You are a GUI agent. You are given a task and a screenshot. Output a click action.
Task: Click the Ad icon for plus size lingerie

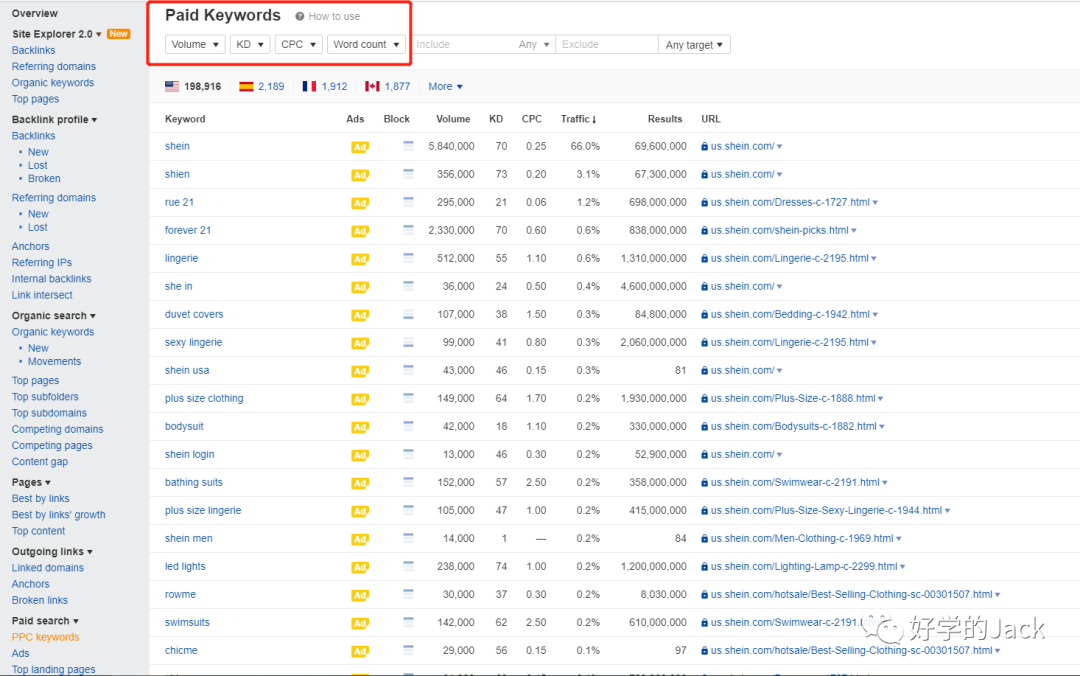click(360, 511)
